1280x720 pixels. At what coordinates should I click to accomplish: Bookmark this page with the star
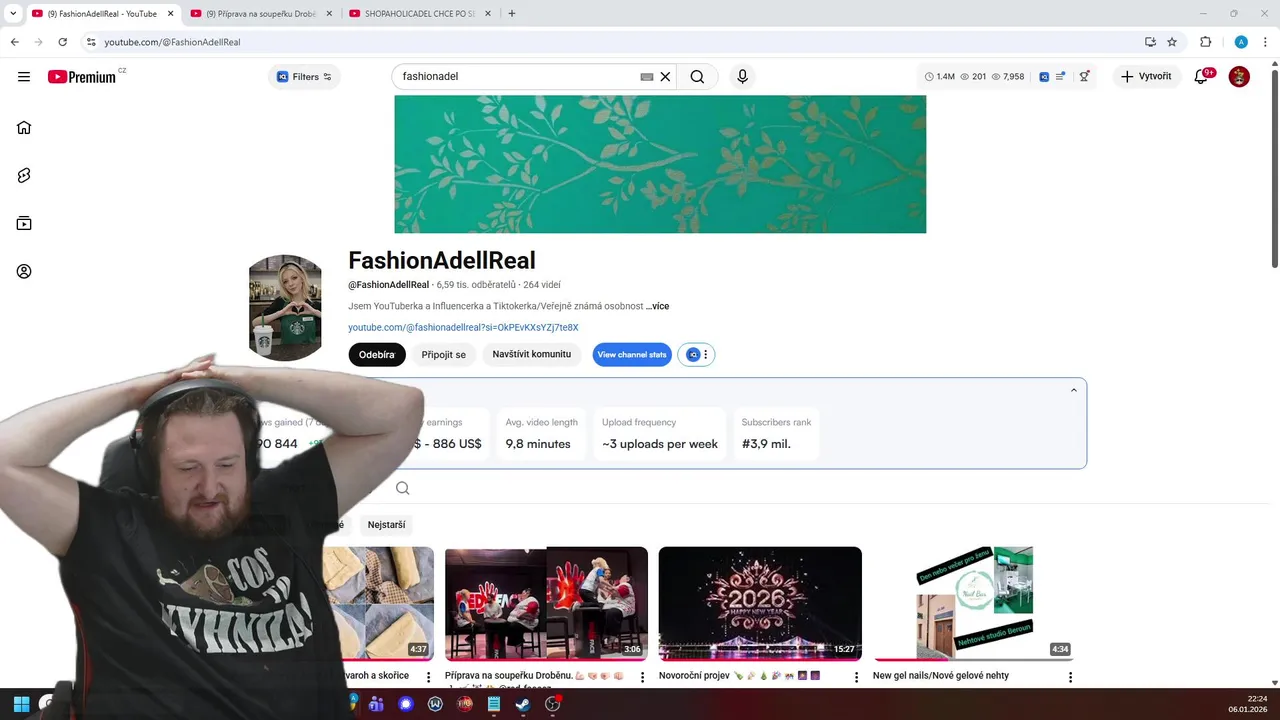tap(1172, 42)
